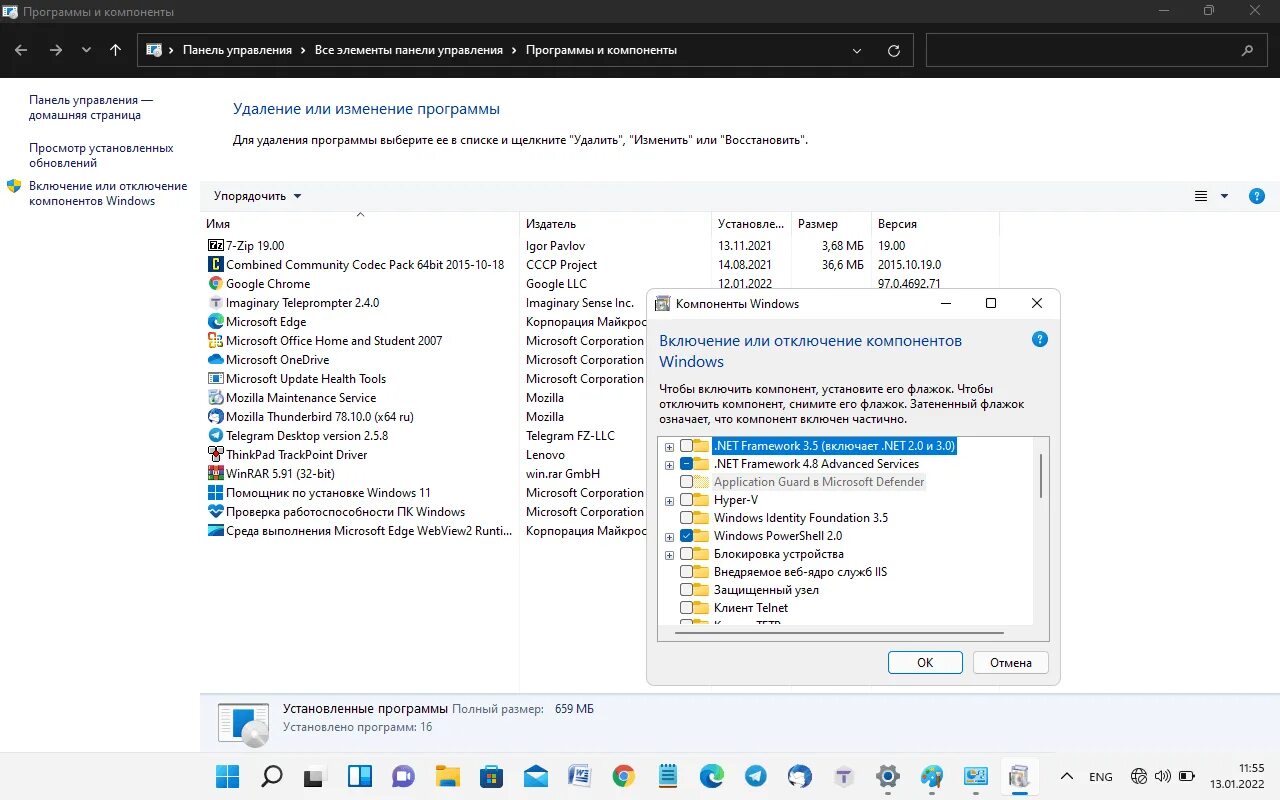Expand Блокировка устройства tree node
The image size is (1280, 800).
click(x=669, y=554)
